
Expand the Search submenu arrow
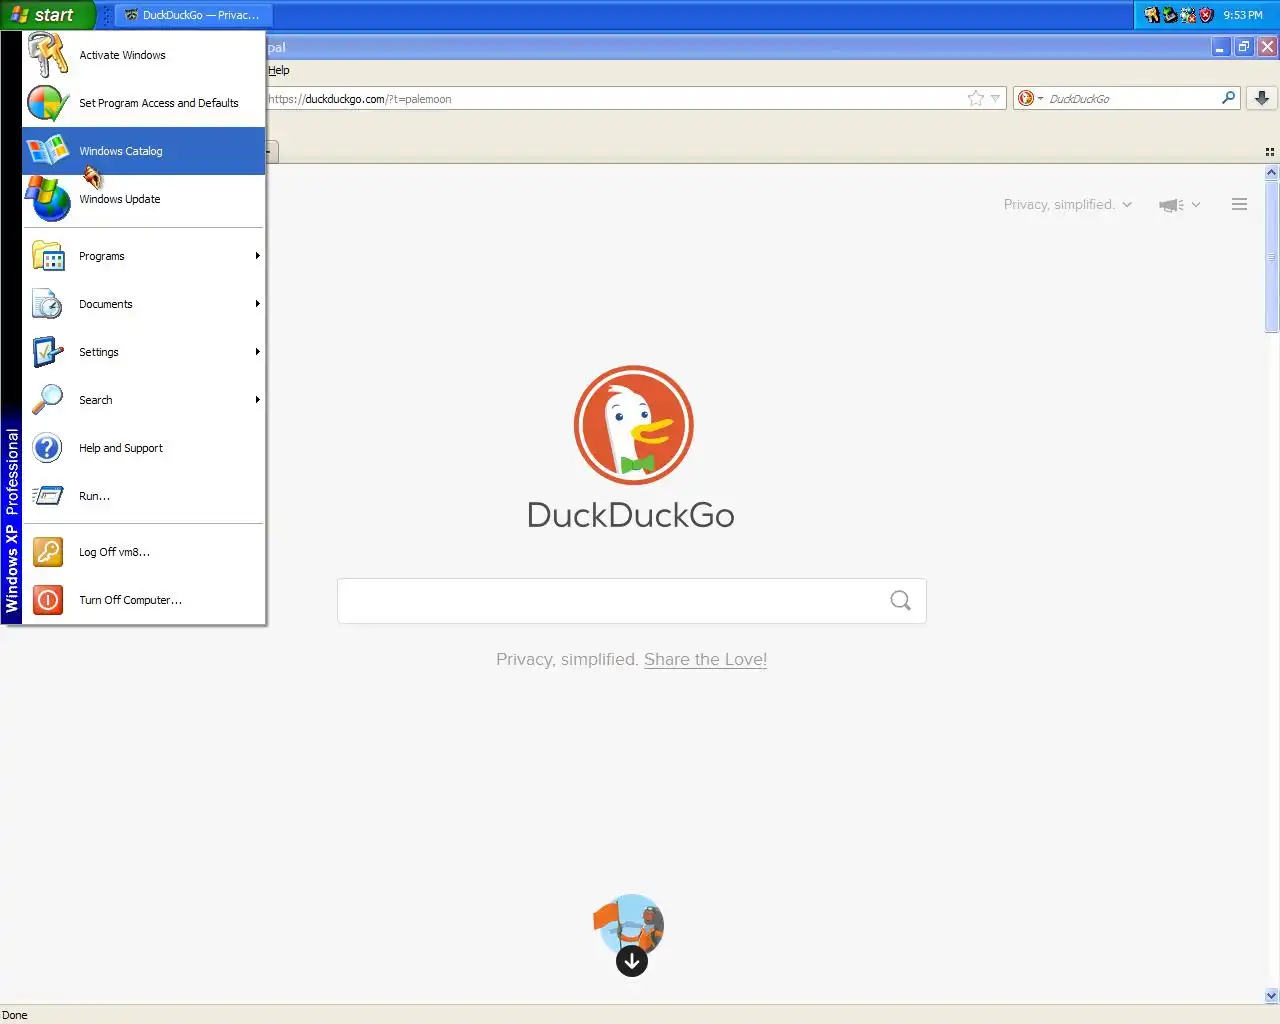(x=257, y=400)
